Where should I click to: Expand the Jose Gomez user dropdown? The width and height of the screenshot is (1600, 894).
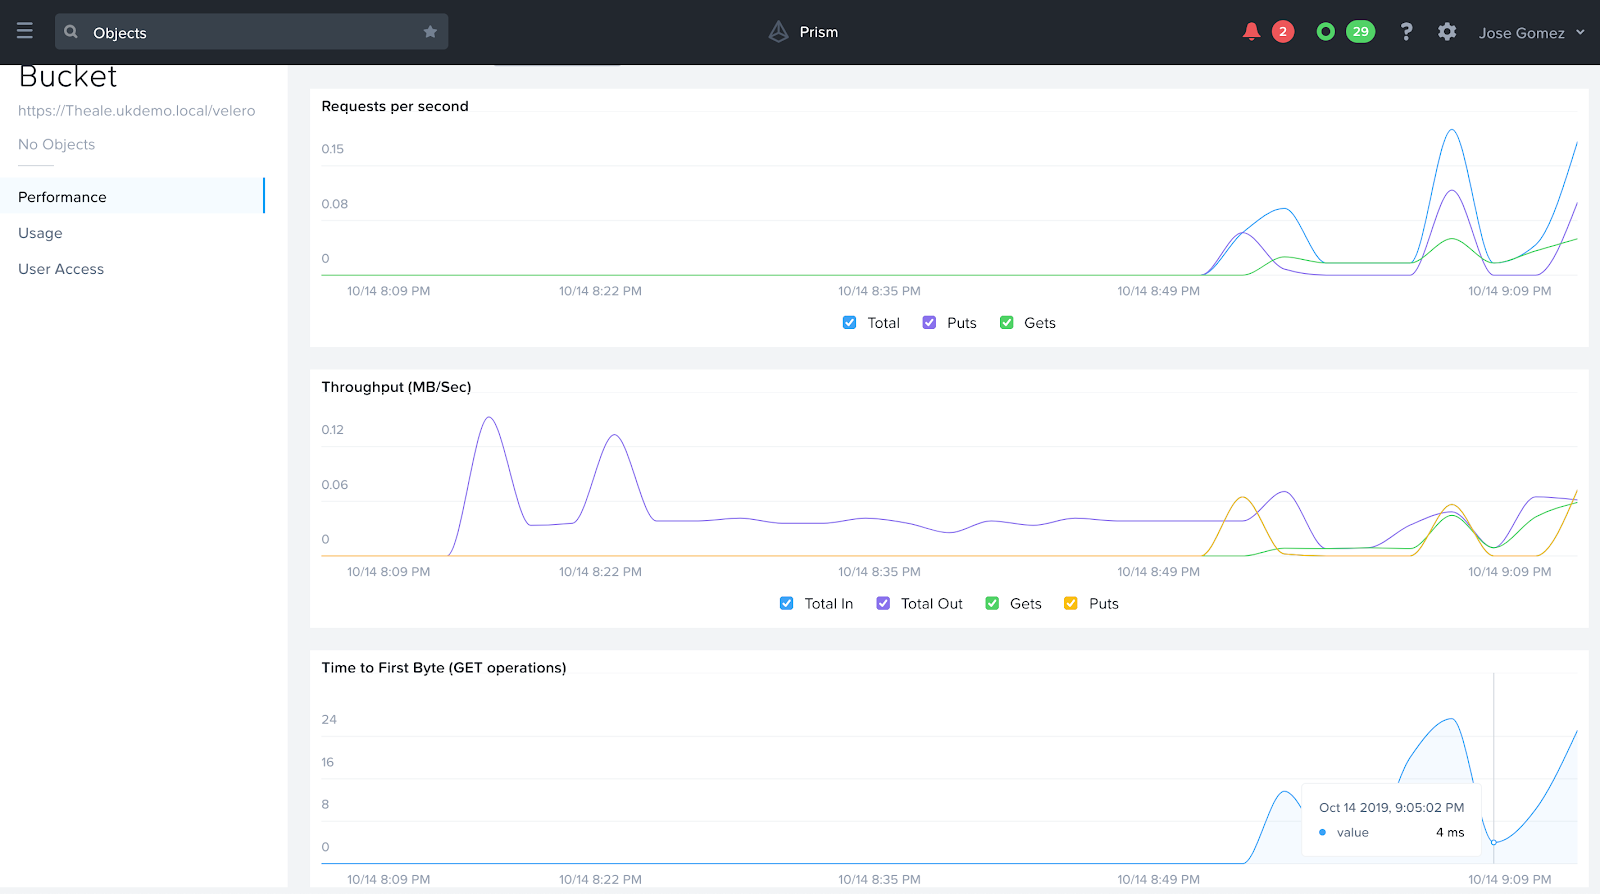[x=1531, y=33]
